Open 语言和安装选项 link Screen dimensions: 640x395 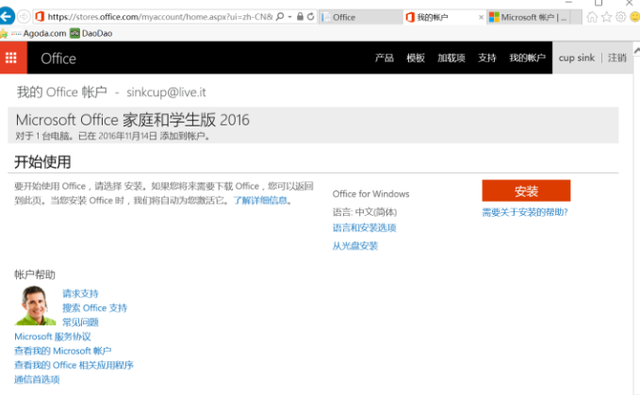pyautogui.click(x=364, y=228)
